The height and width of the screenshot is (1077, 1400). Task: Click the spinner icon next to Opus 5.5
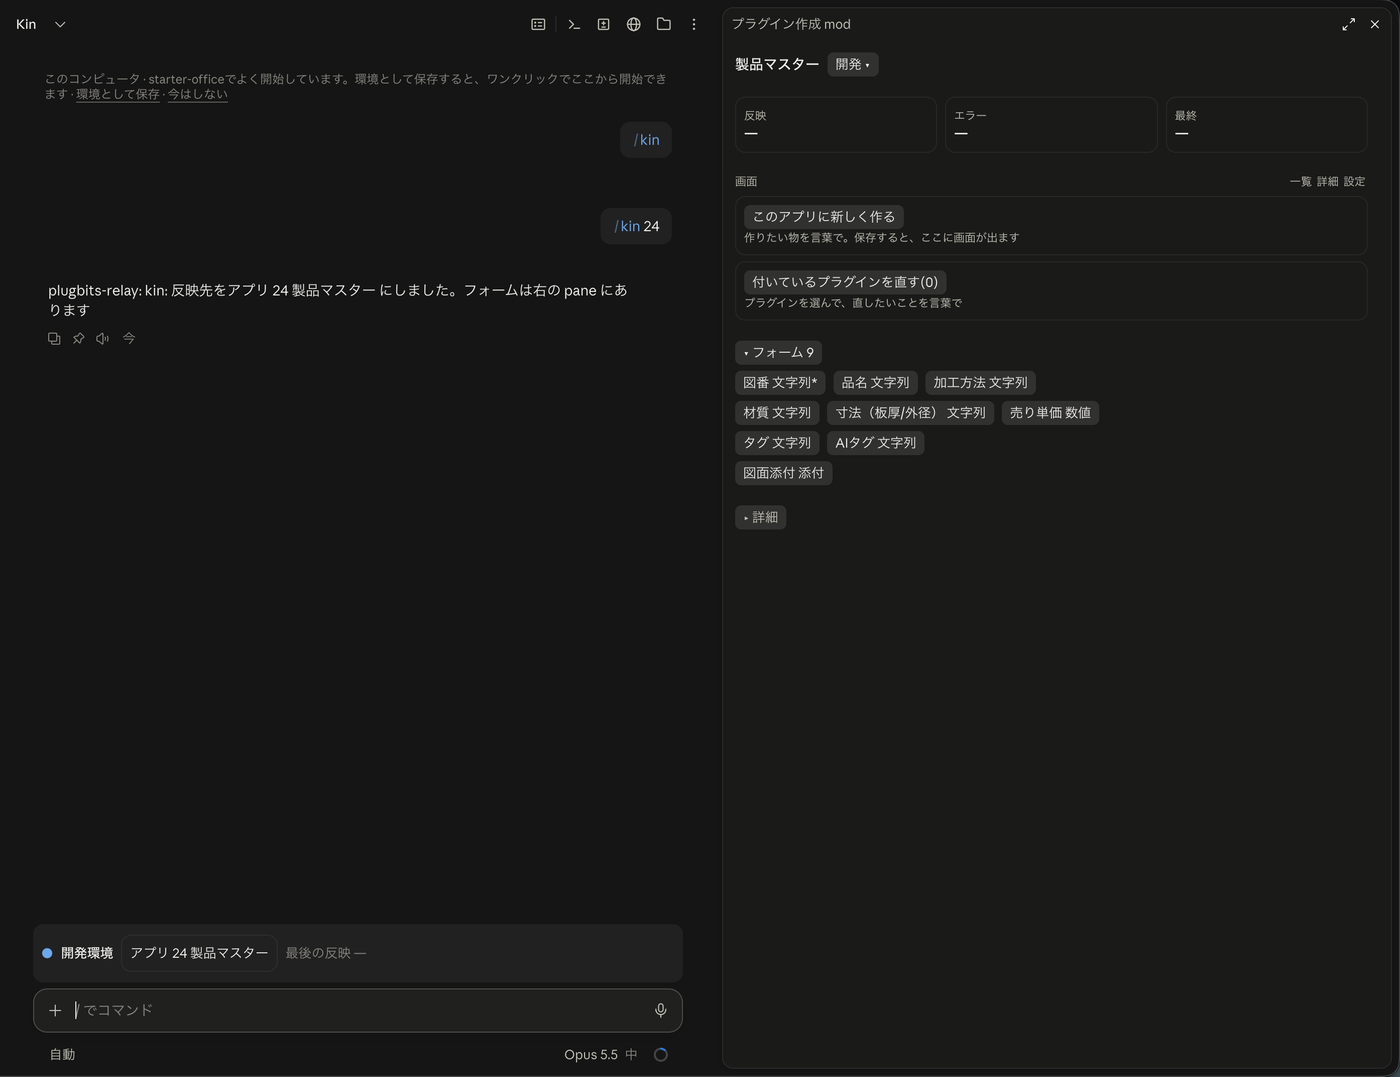tap(660, 1054)
